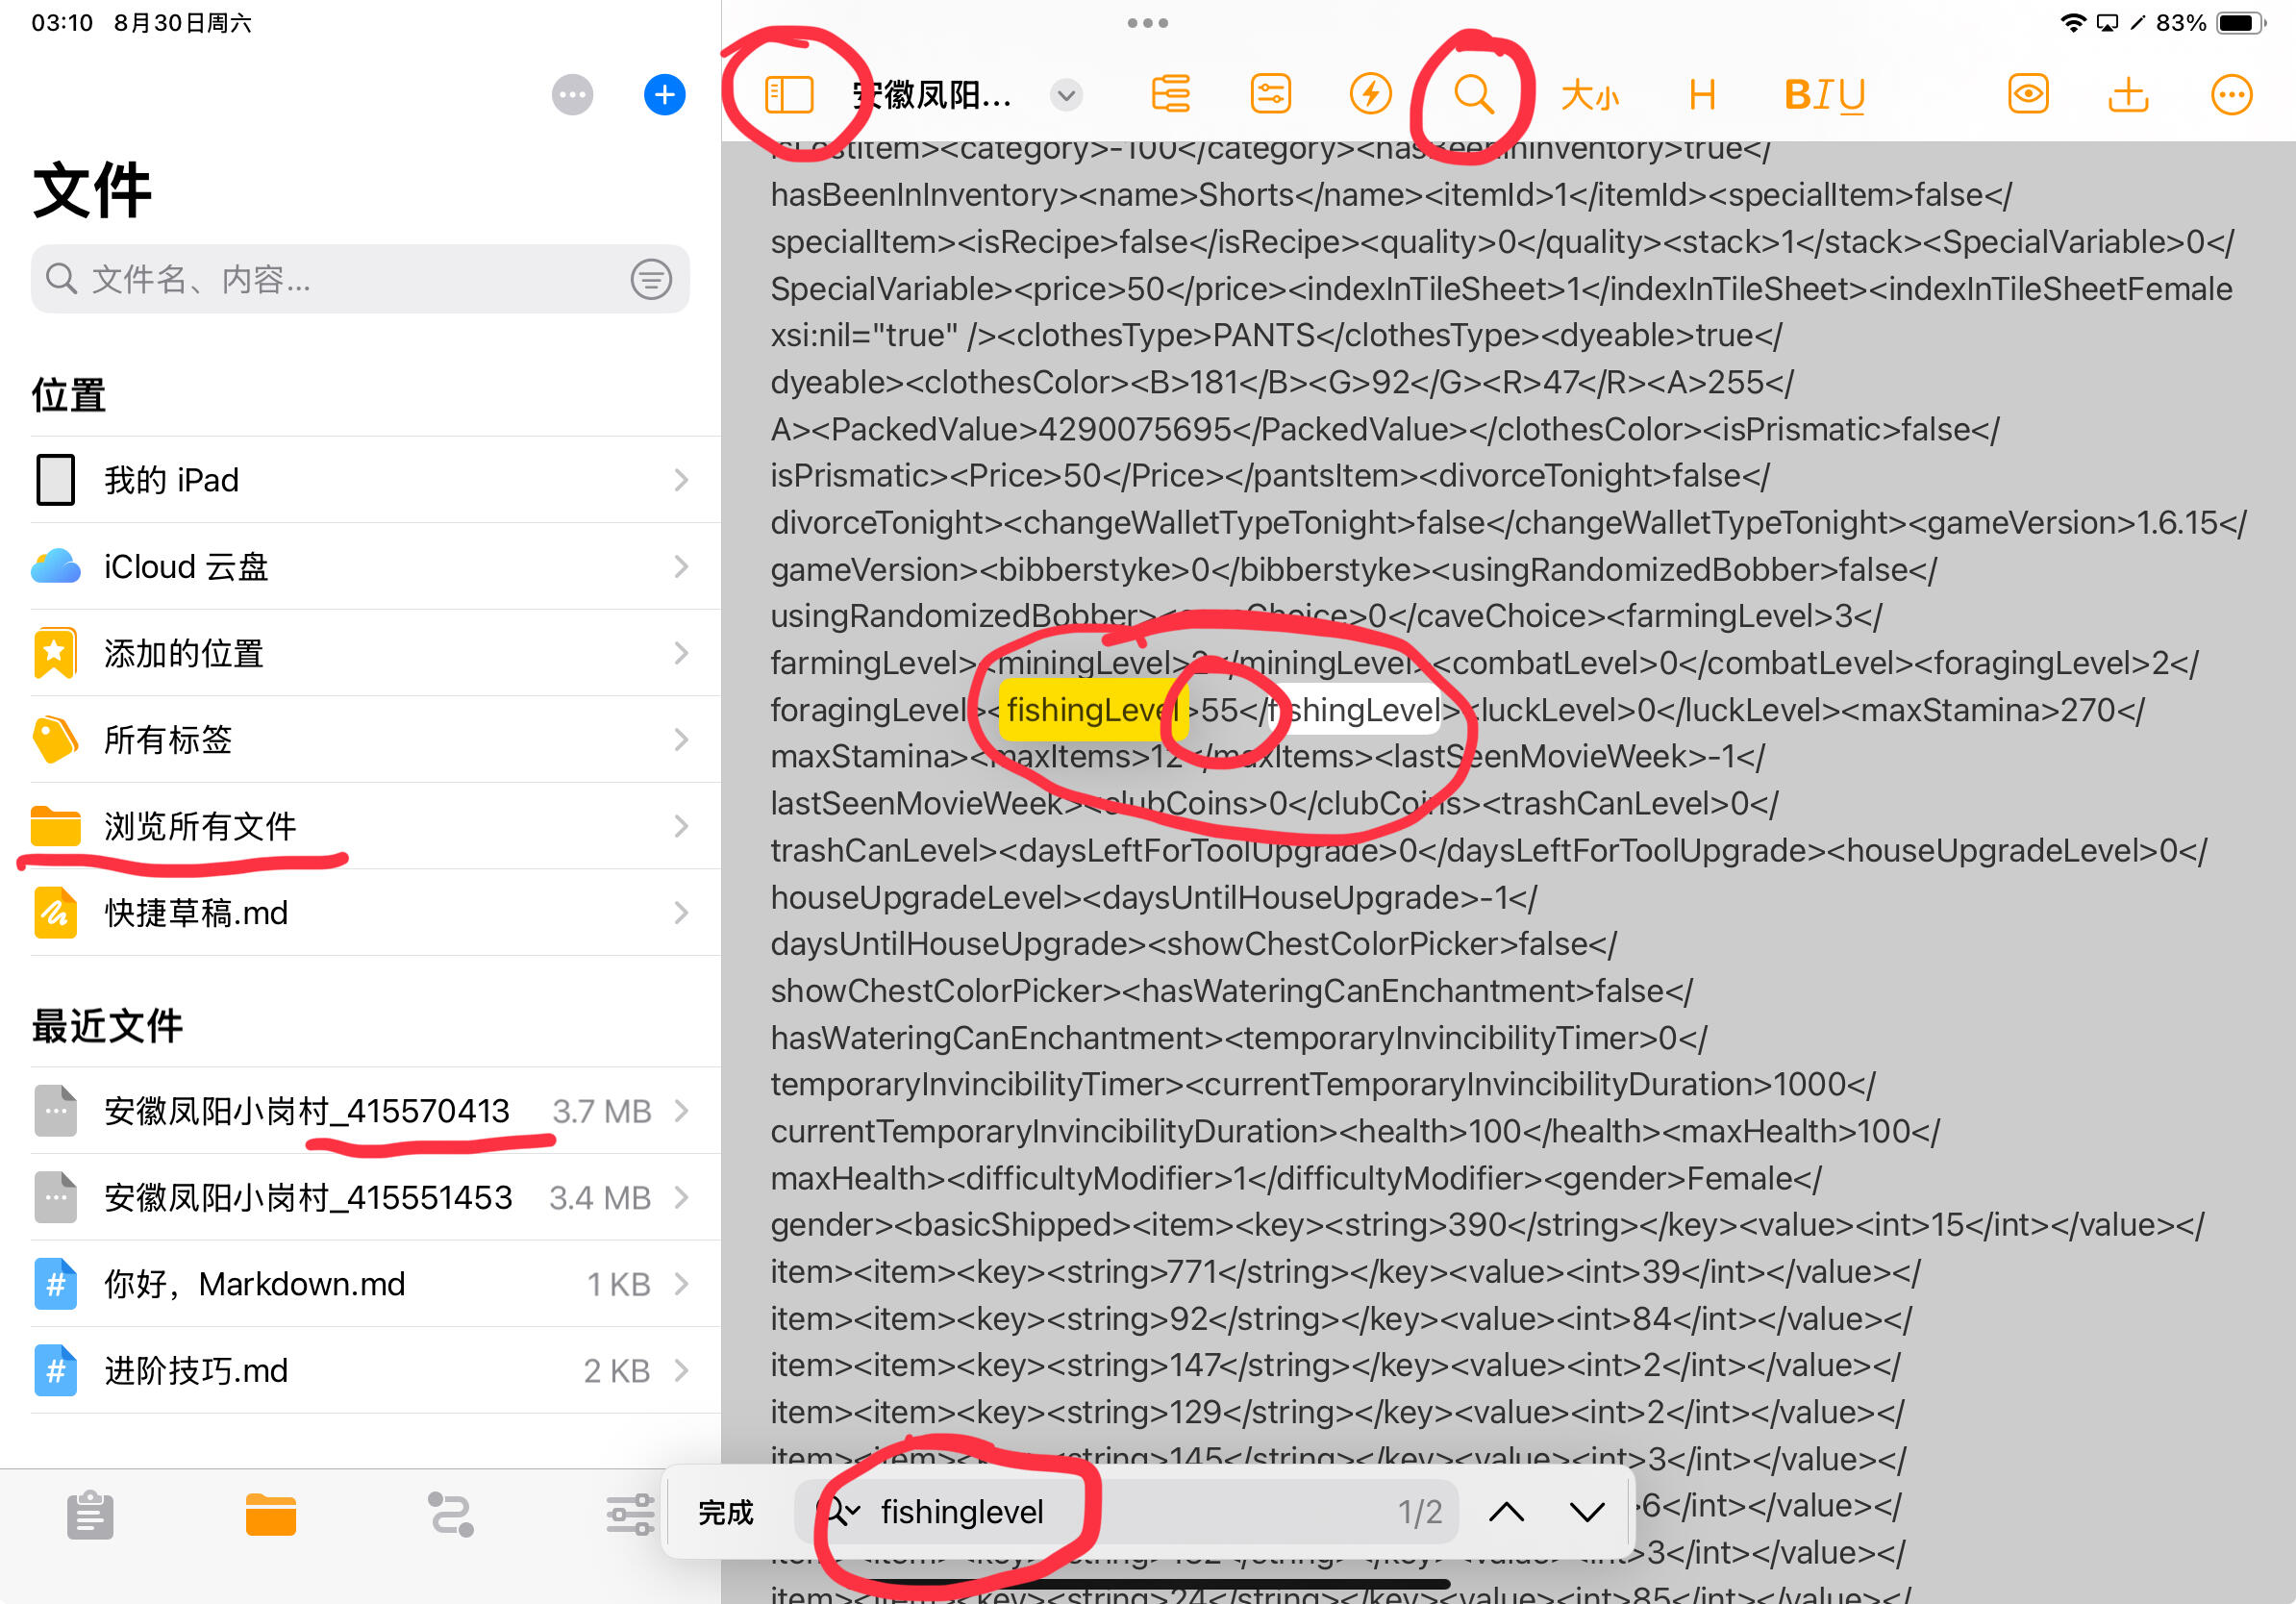Expand chevron on 快捷草稿.md row

[x=681, y=912]
